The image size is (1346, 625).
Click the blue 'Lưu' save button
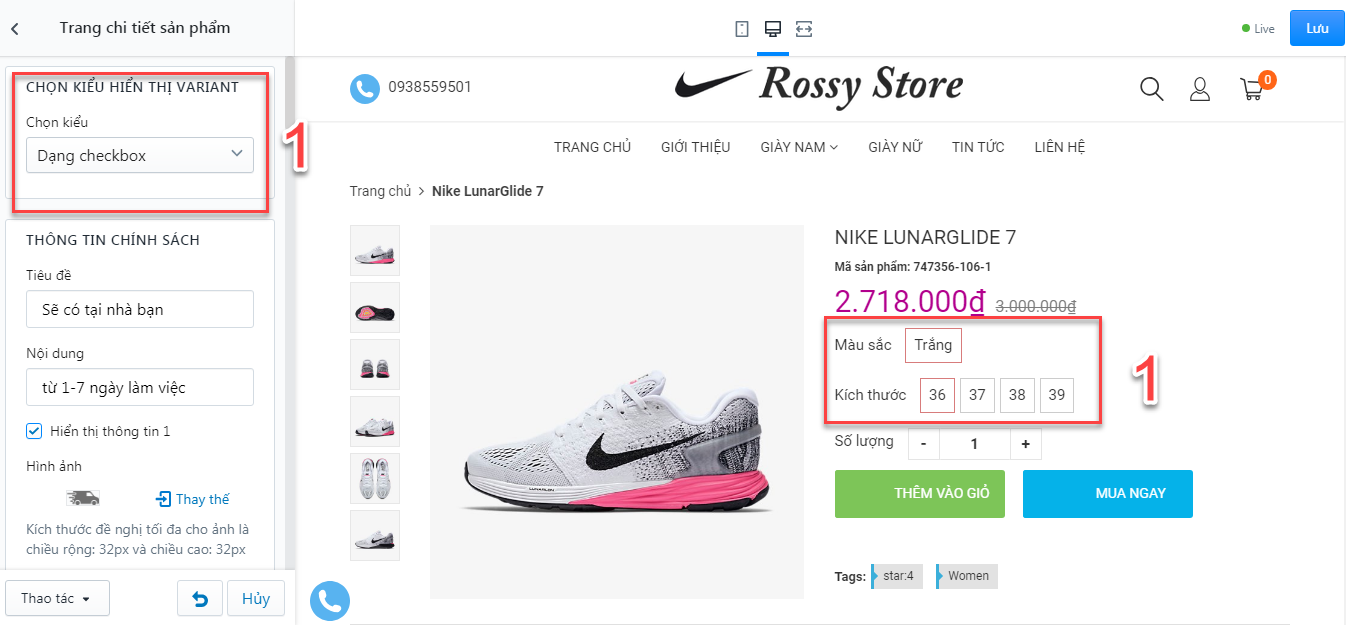coord(1317,28)
